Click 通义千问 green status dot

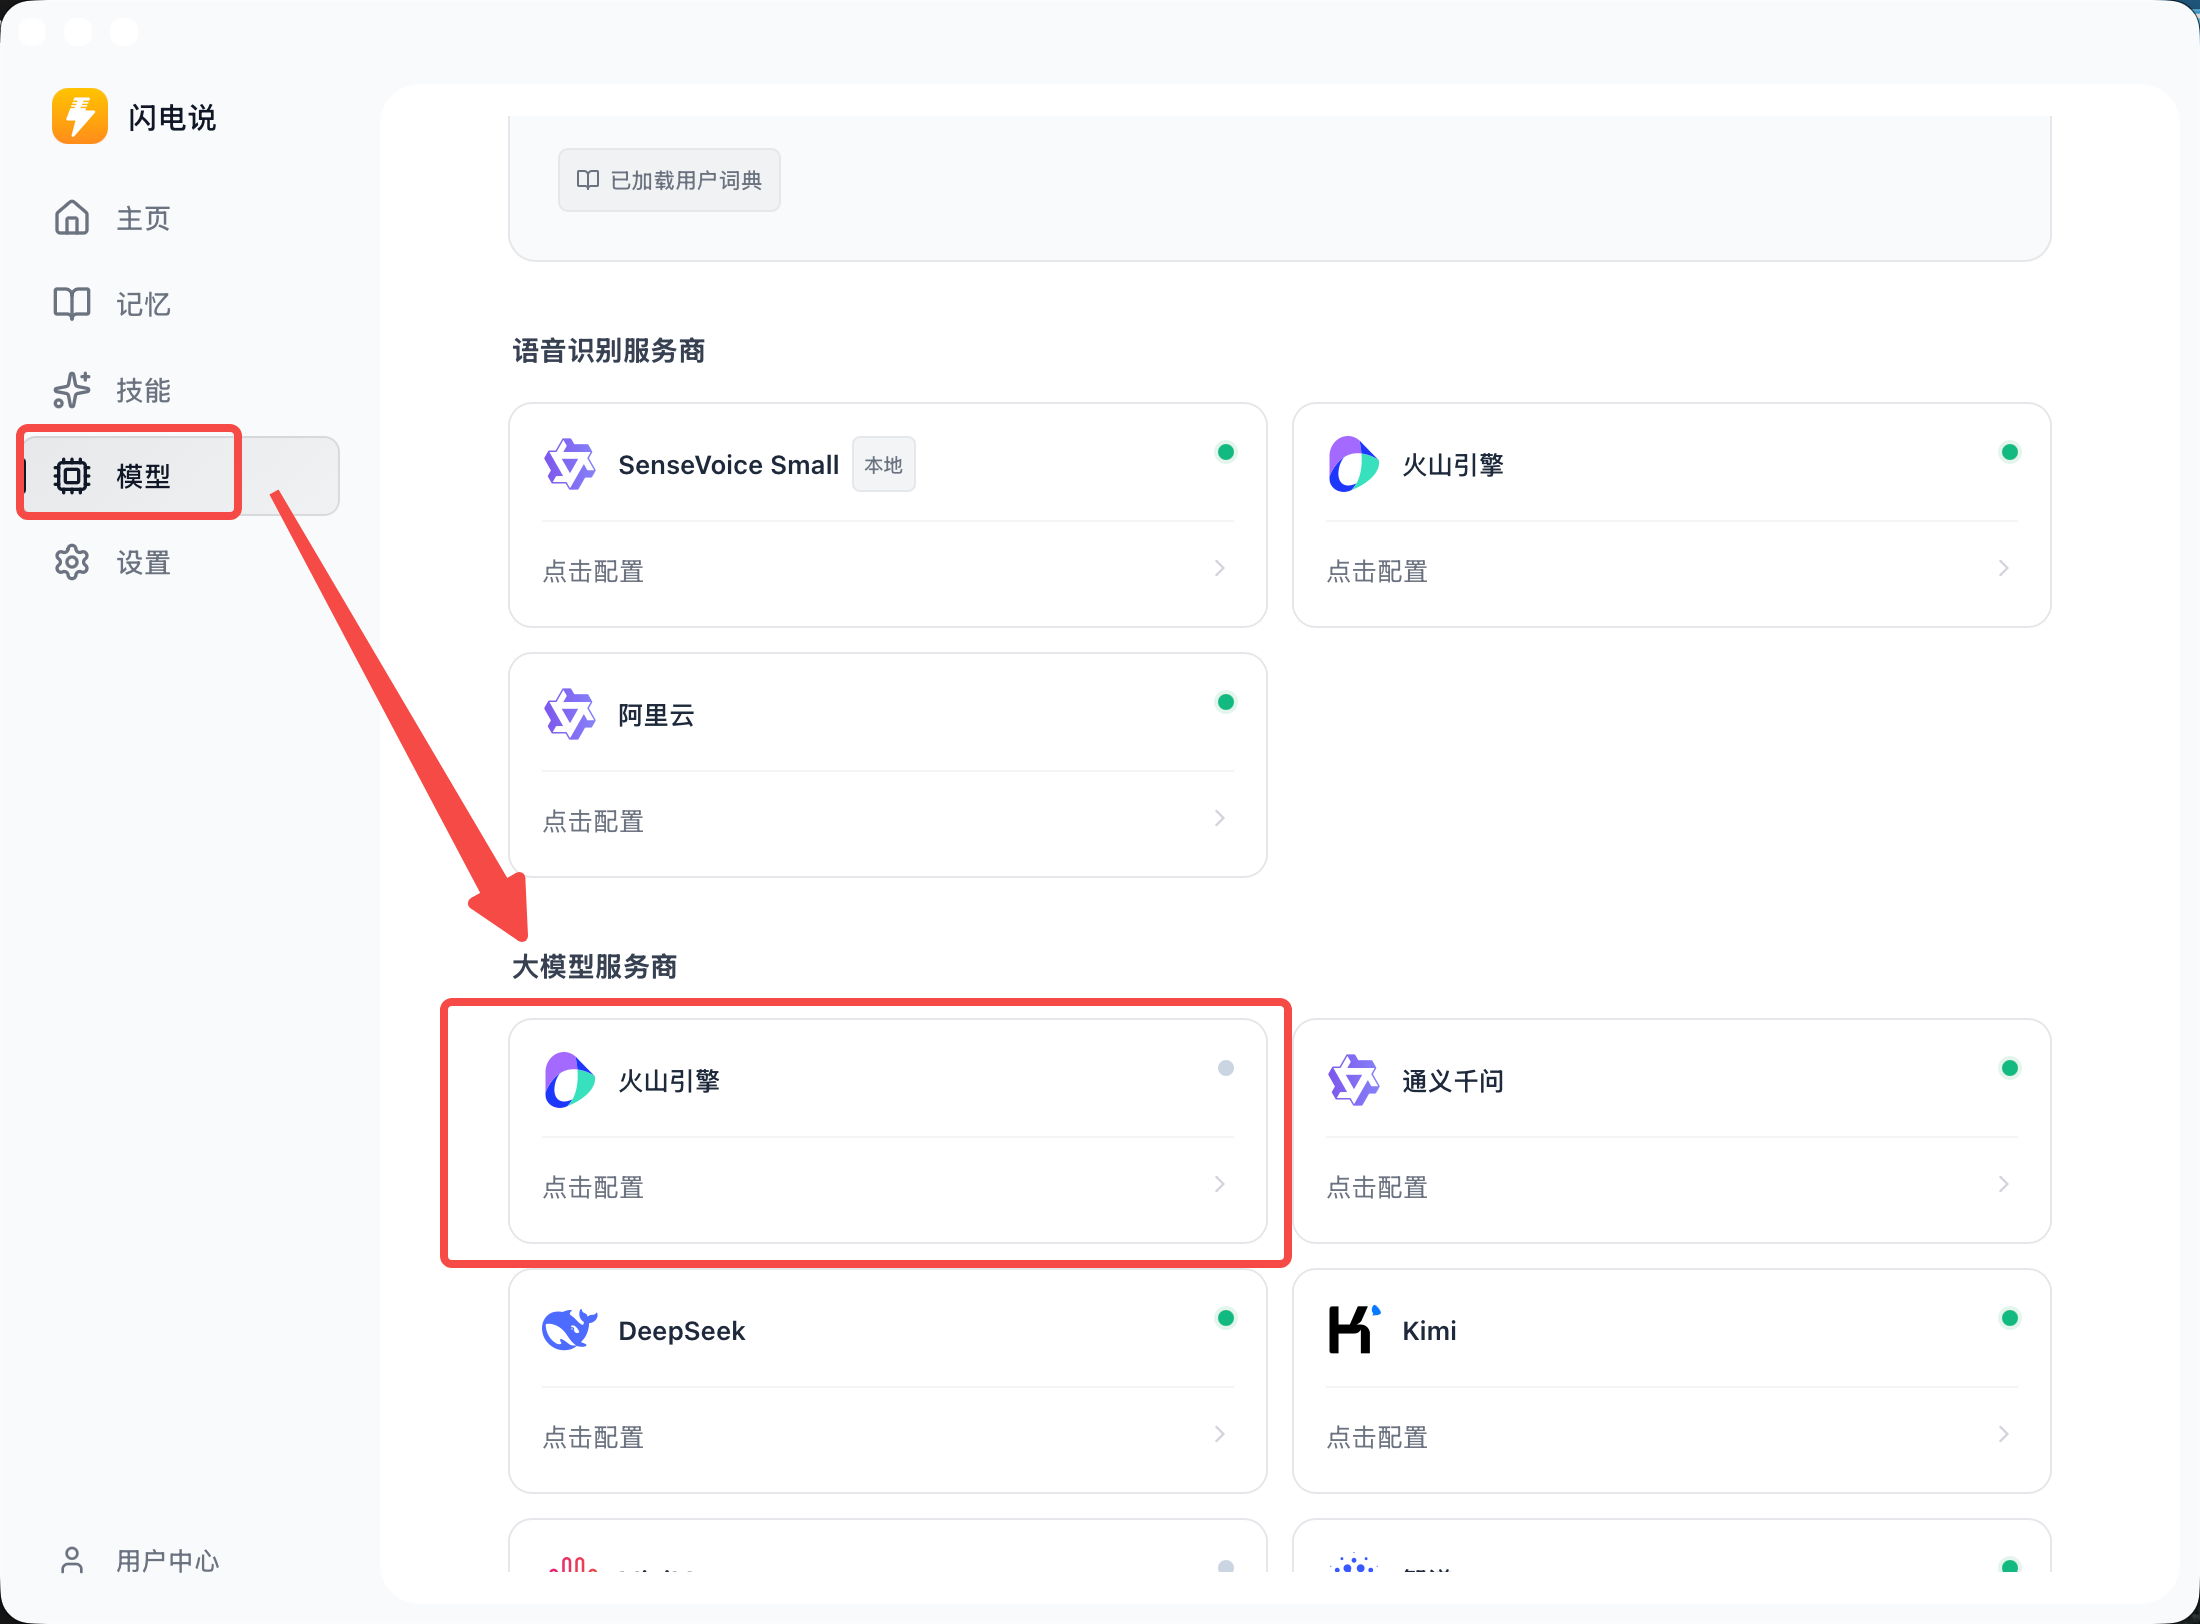[2009, 1068]
